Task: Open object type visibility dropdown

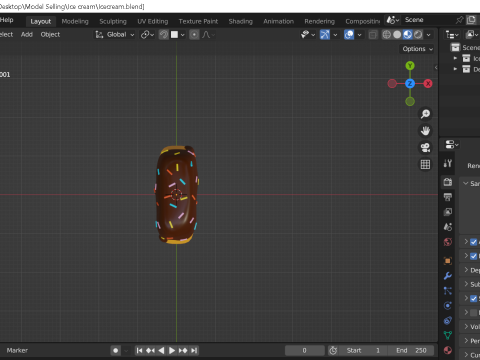Action: (x=308, y=35)
